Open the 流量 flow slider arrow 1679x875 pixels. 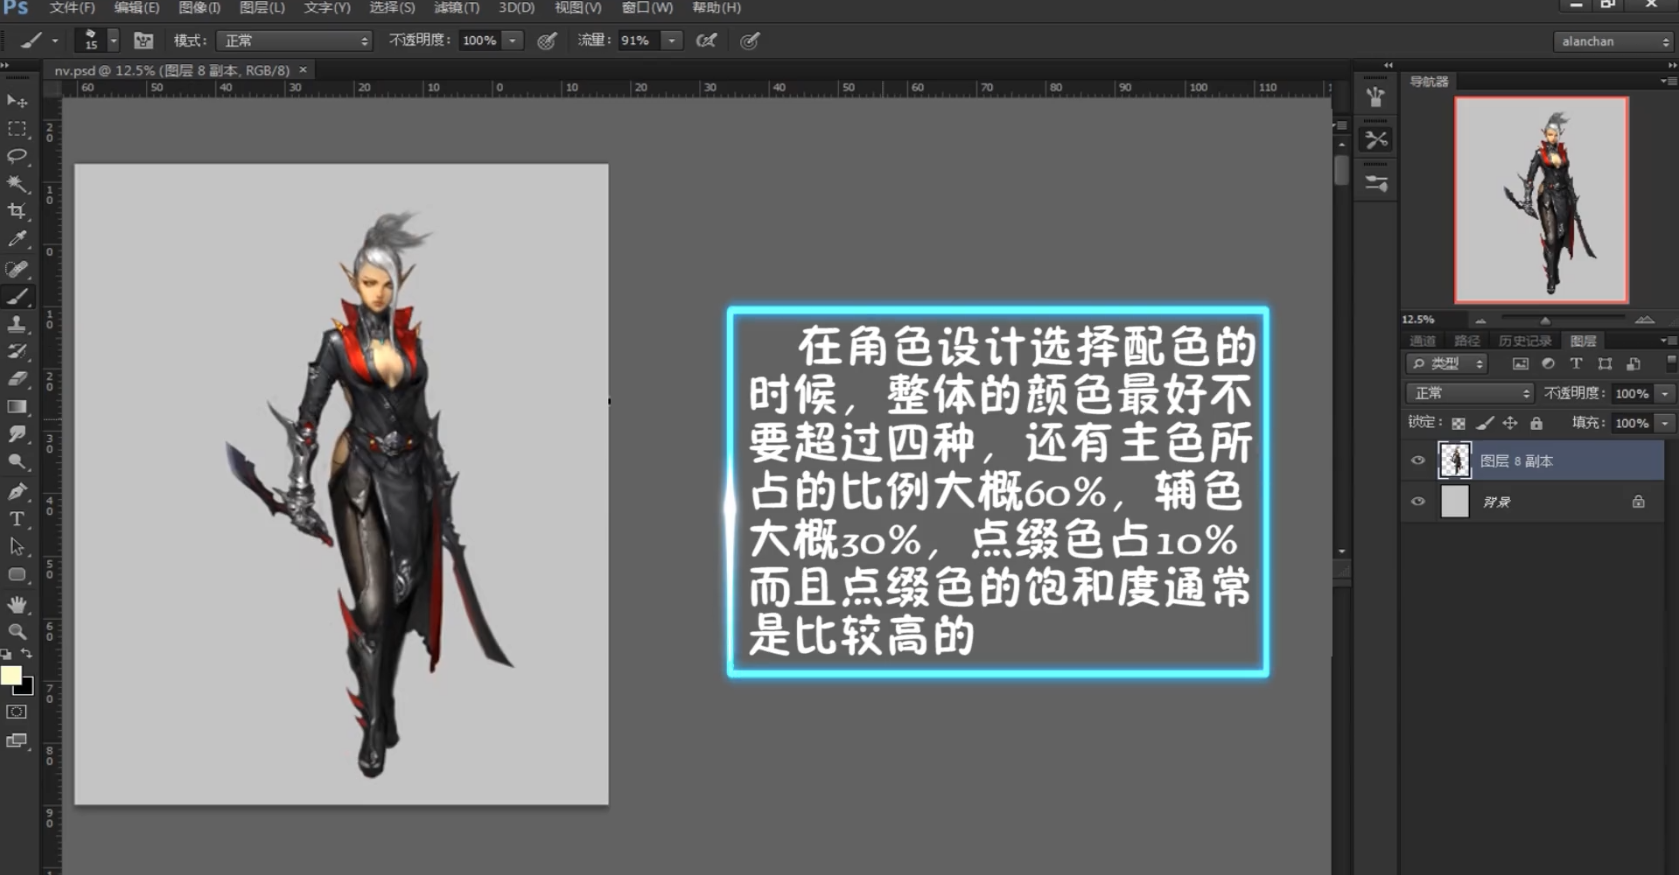point(672,41)
